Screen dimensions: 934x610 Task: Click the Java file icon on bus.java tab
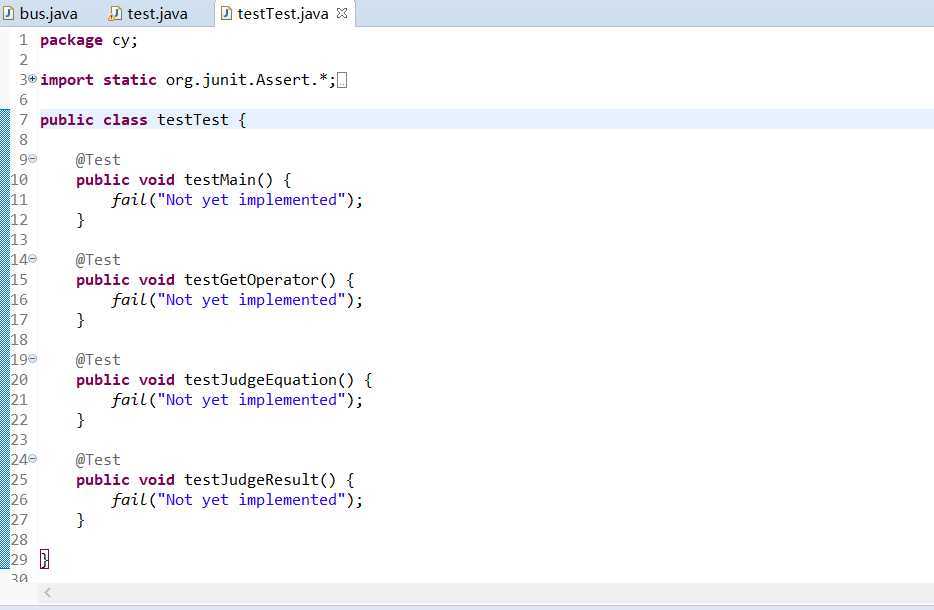(x=8, y=13)
